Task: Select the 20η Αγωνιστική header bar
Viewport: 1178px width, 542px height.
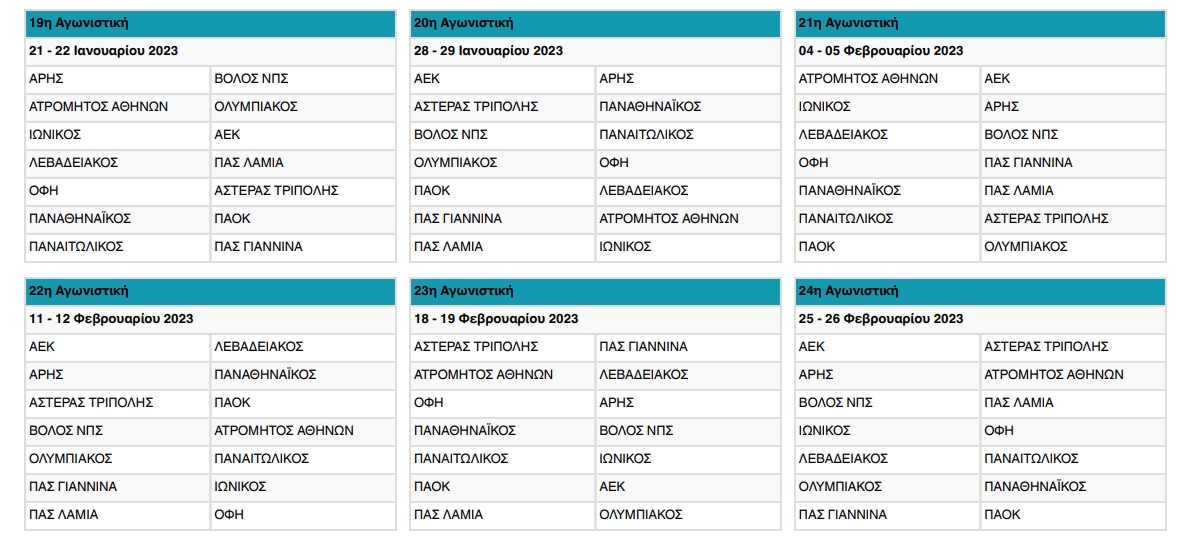Action: (595, 23)
